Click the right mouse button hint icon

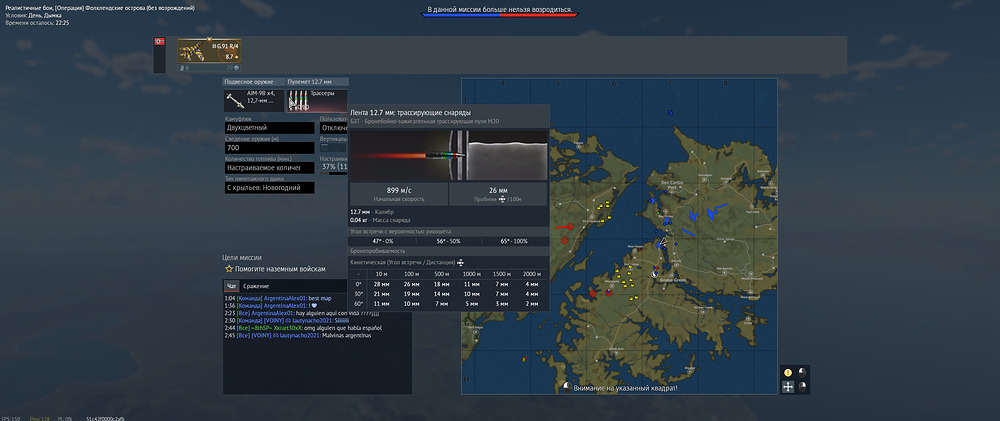click(802, 386)
